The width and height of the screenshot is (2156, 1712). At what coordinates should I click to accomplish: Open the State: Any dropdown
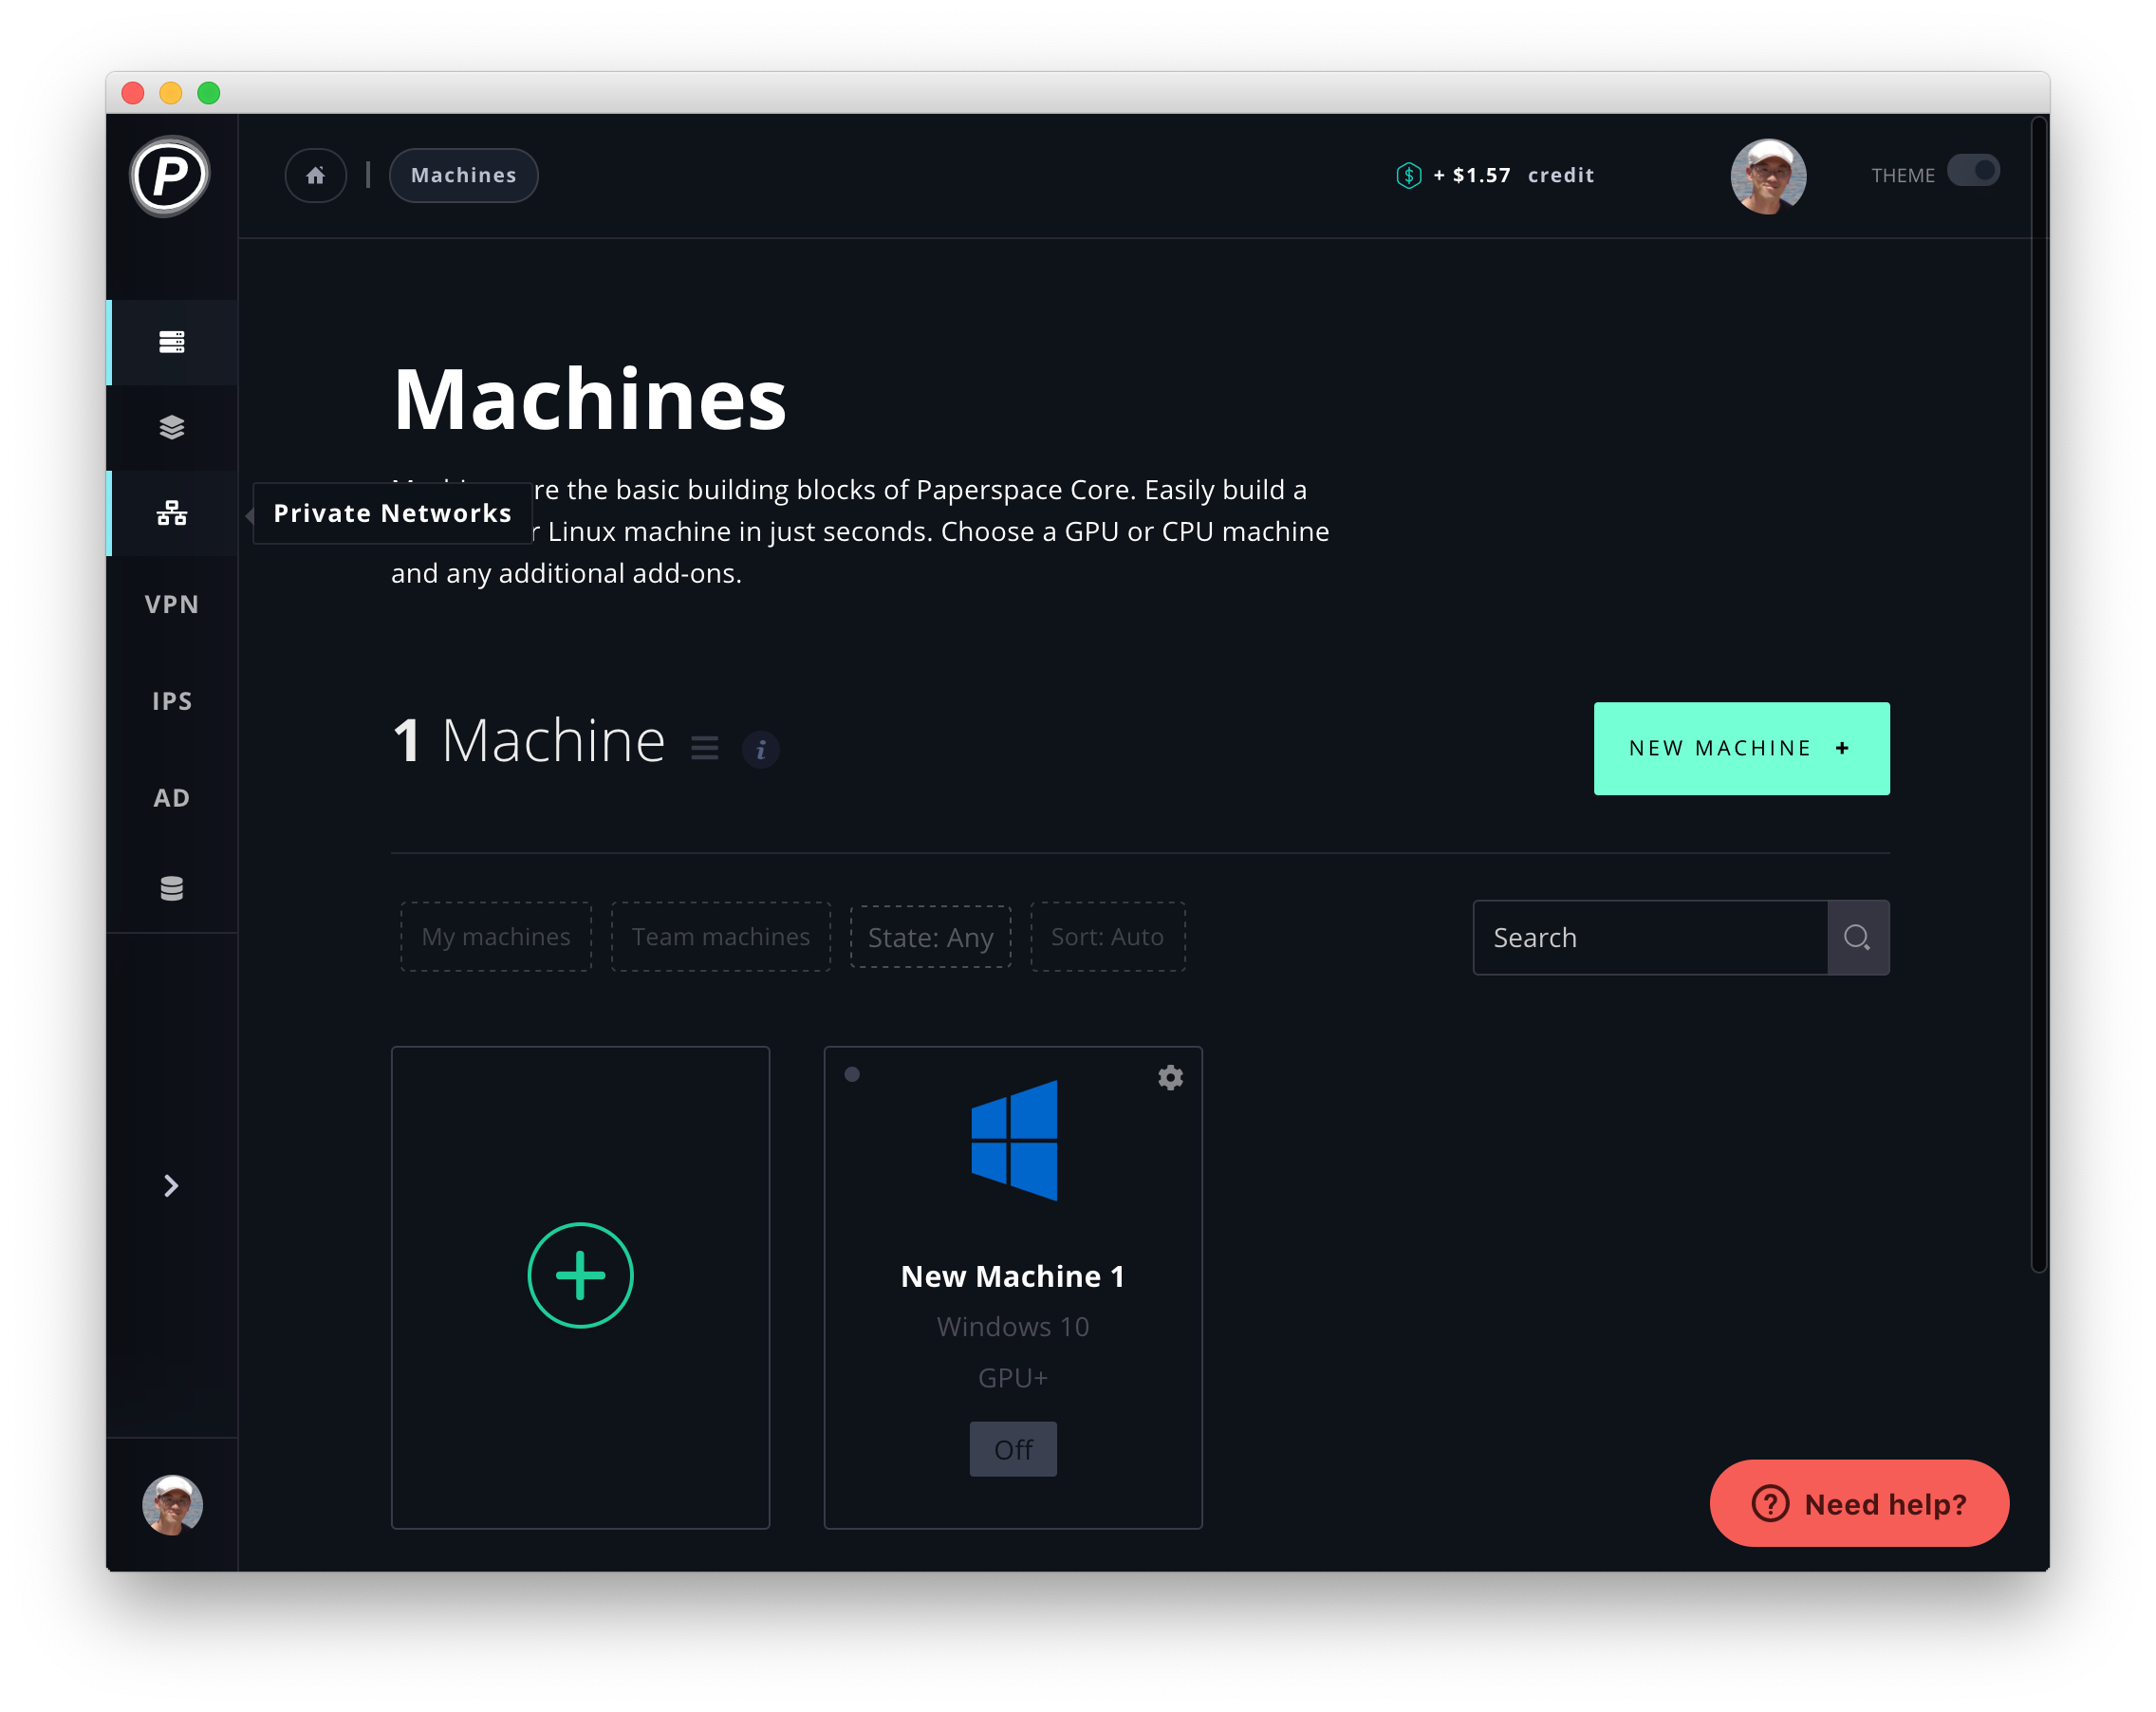tap(930, 937)
